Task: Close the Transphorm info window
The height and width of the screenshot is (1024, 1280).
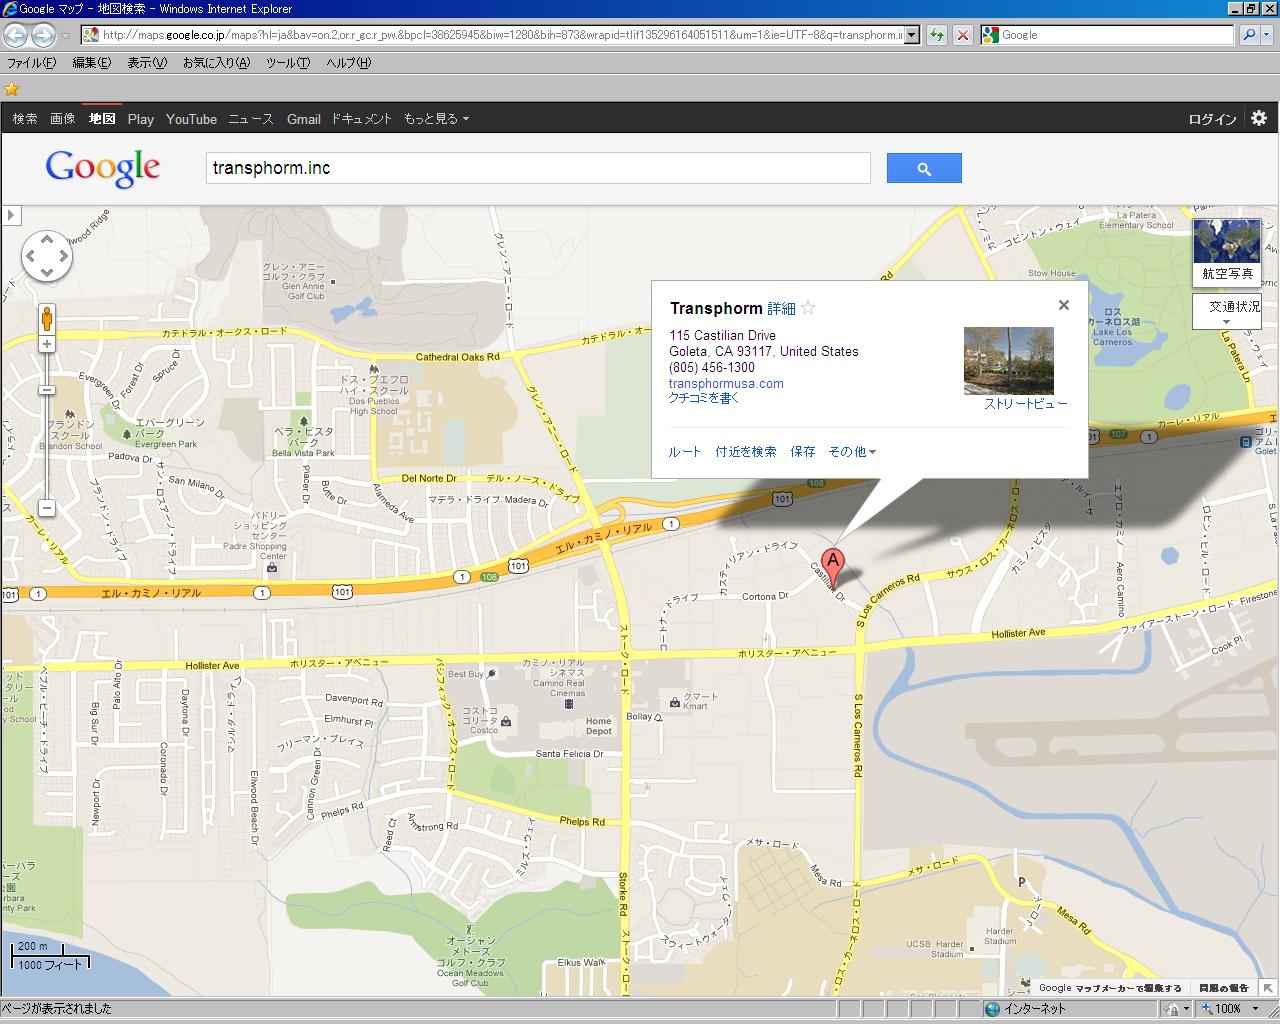Action: pyautogui.click(x=1064, y=305)
